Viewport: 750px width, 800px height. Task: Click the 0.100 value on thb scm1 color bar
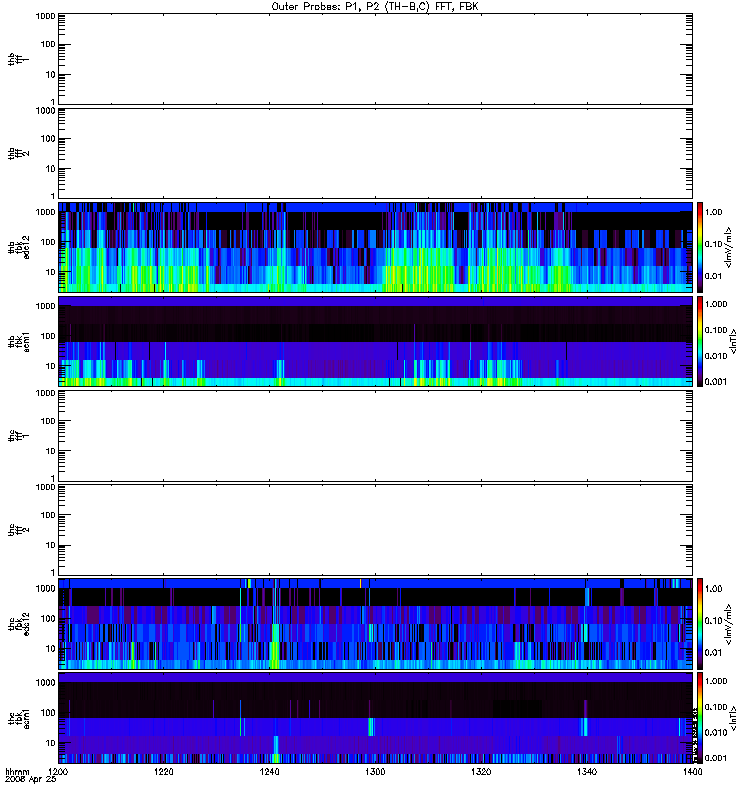[716, 330]
